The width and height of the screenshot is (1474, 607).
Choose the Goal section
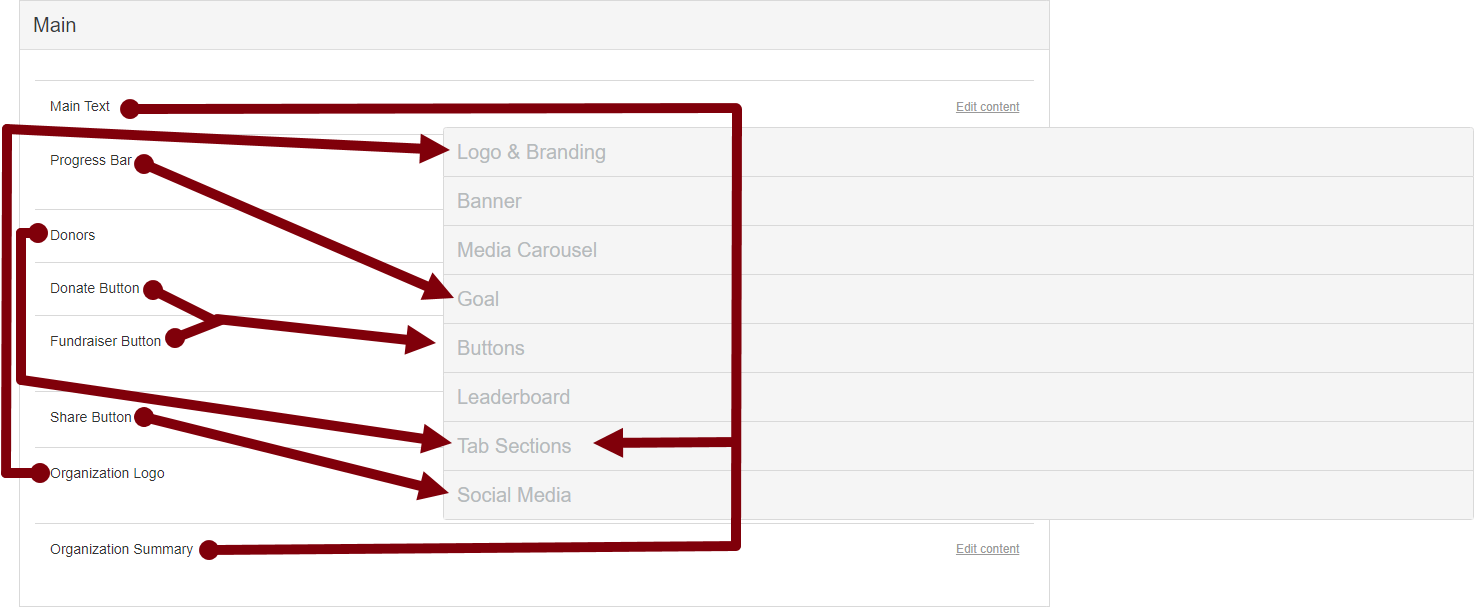pos(958,299)
